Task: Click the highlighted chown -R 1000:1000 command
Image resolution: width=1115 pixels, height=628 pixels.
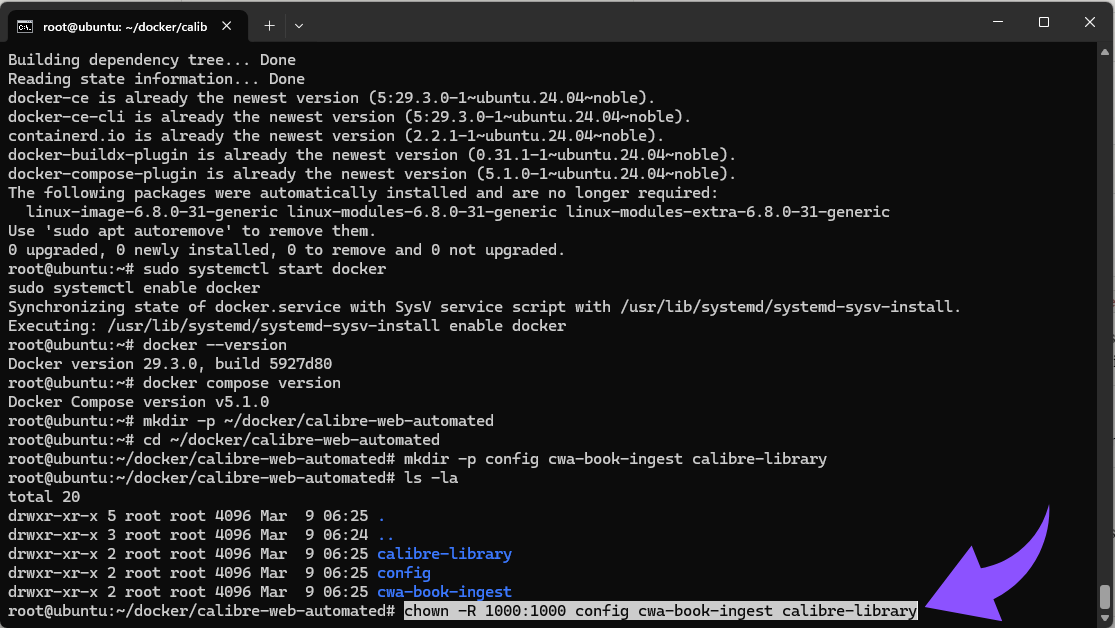Action: click(660, 611)
